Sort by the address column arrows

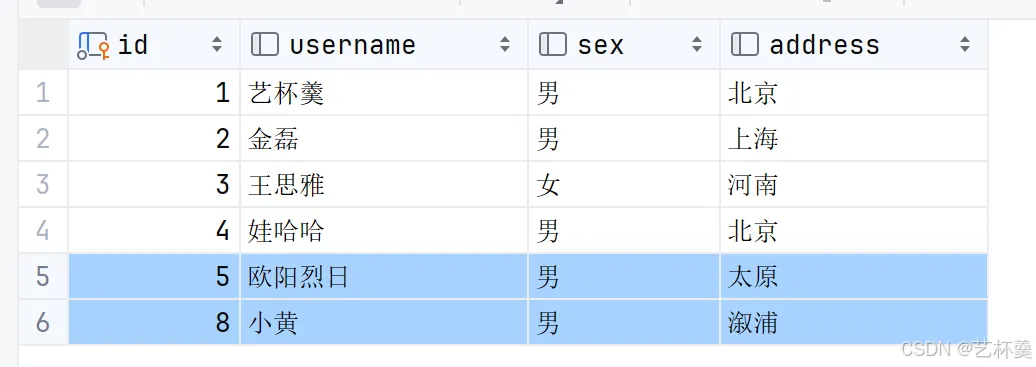tap(965, 44)
